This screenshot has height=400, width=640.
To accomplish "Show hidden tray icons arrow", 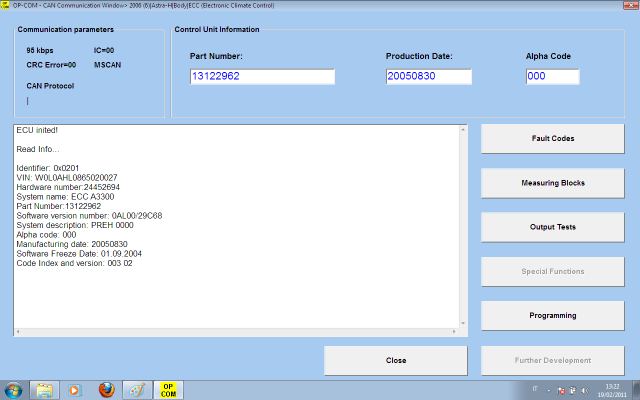I will click(549, 391).
